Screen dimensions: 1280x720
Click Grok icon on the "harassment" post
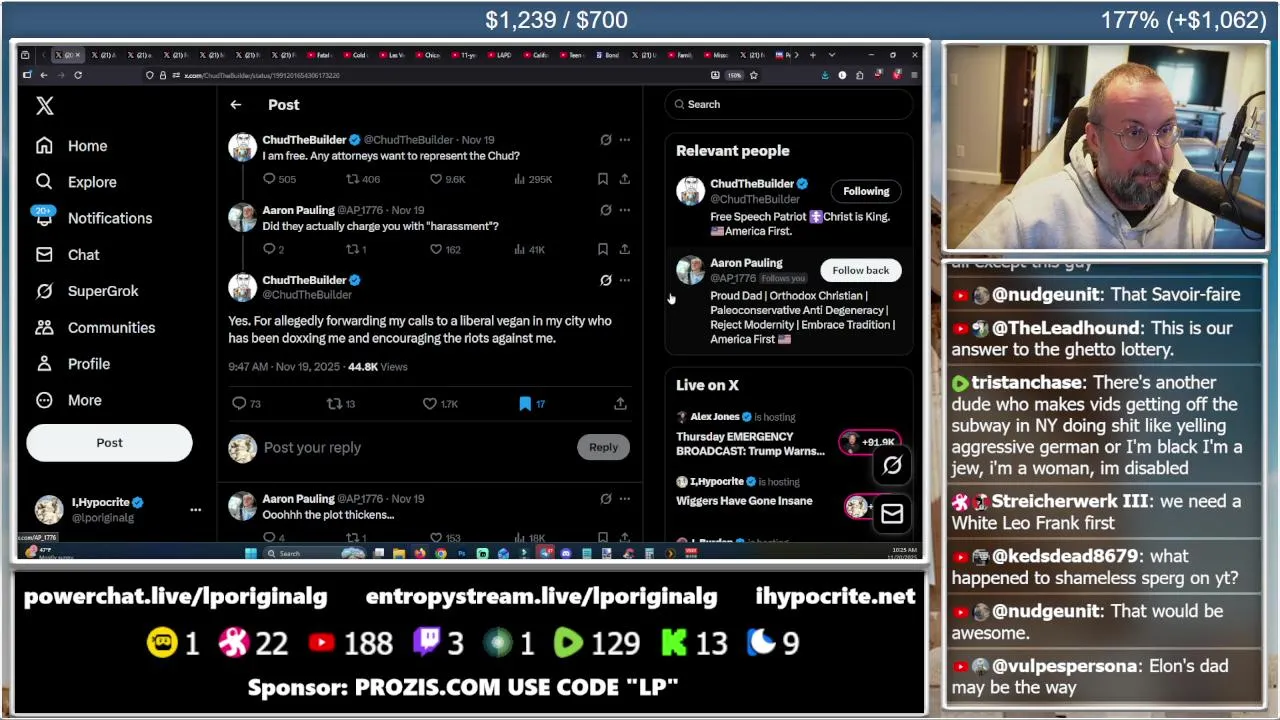[x=606, y=210]
